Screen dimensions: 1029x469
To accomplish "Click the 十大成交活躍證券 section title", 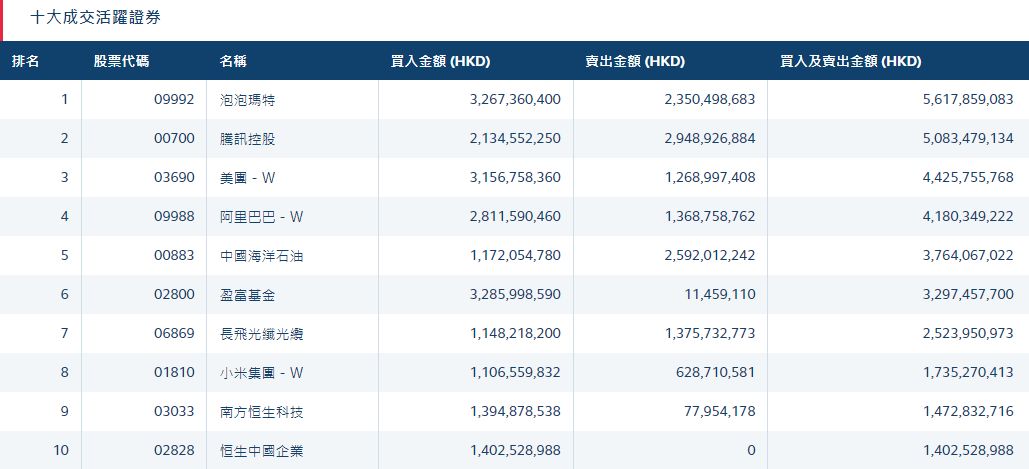I will click(95, 18).
